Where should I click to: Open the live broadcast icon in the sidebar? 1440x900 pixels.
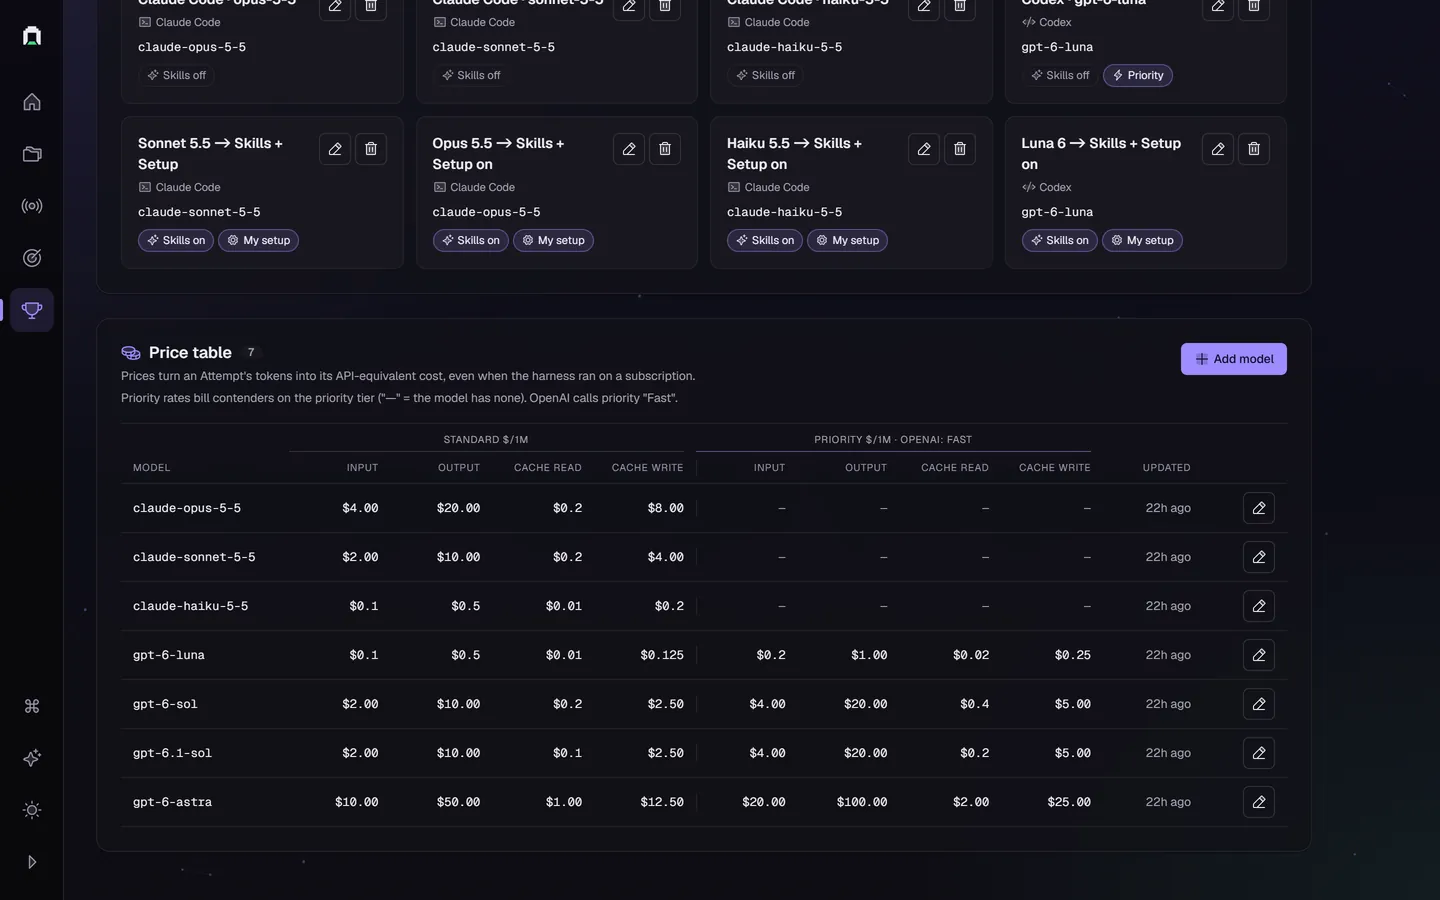(32, 206)
